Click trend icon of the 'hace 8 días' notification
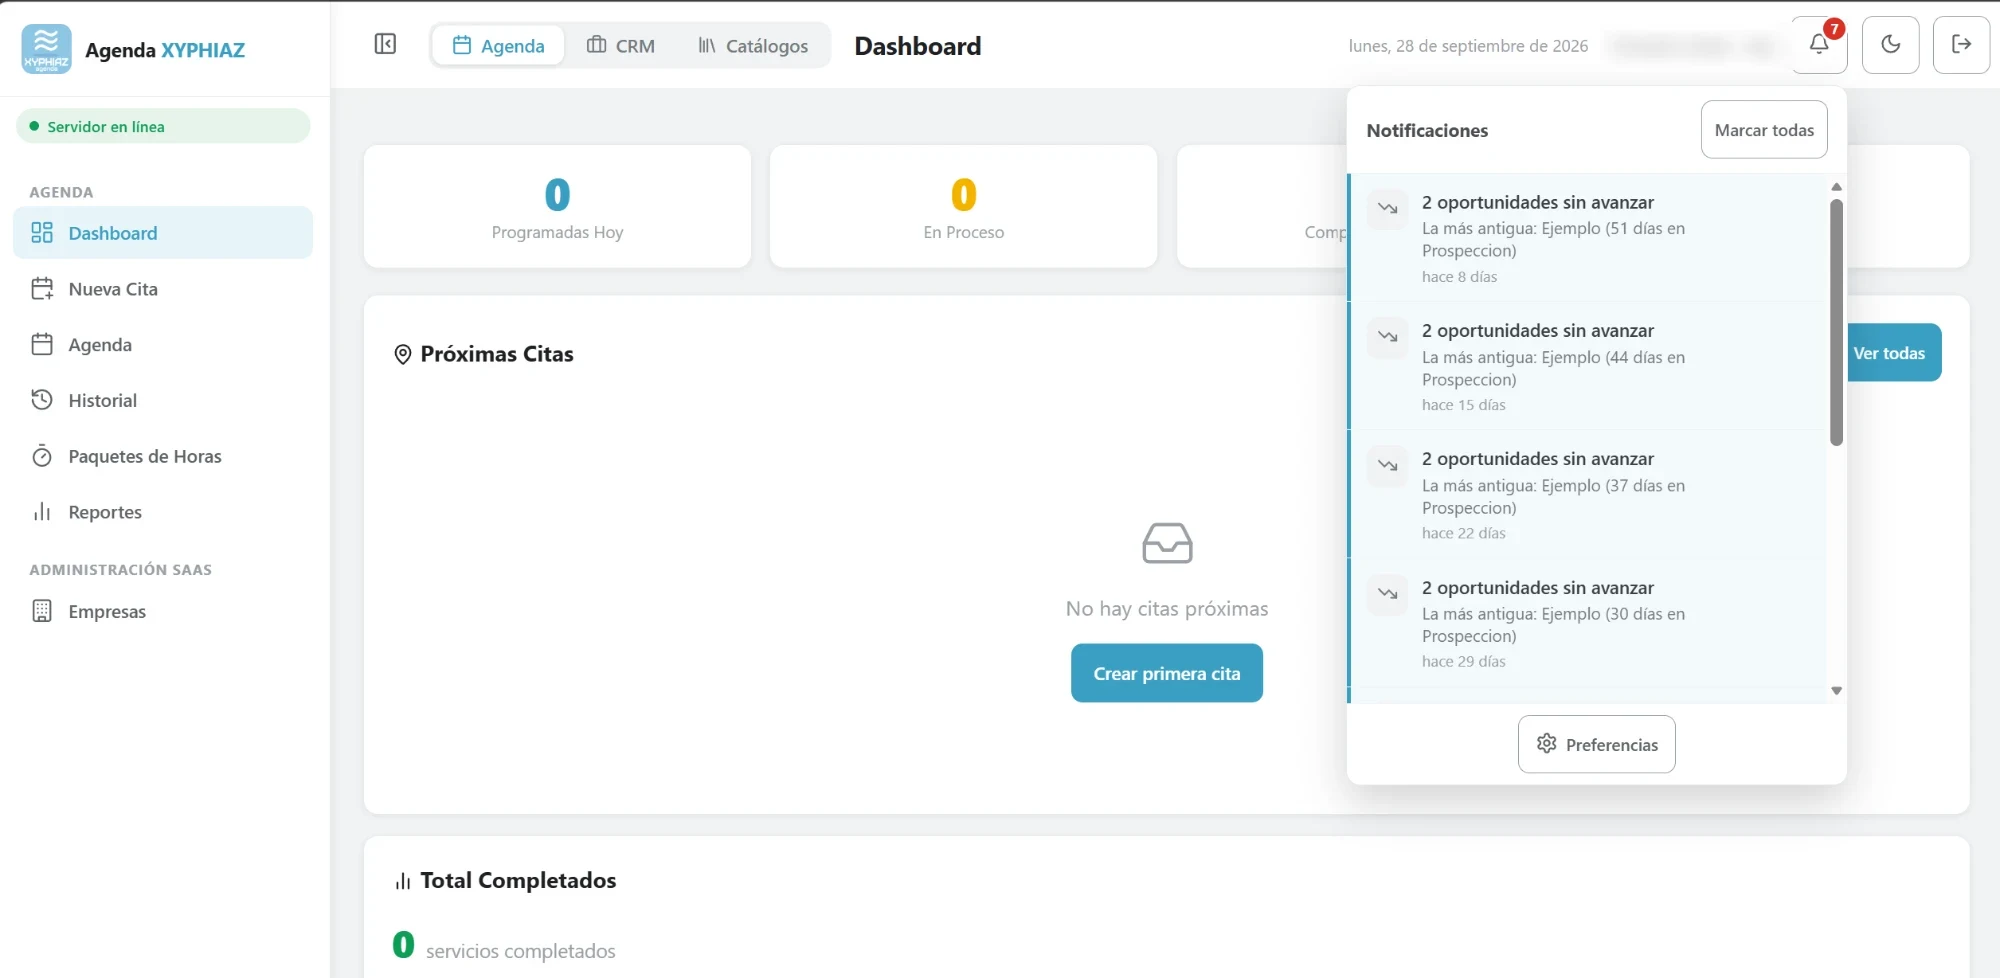2000x978 pixels. 1387,208
